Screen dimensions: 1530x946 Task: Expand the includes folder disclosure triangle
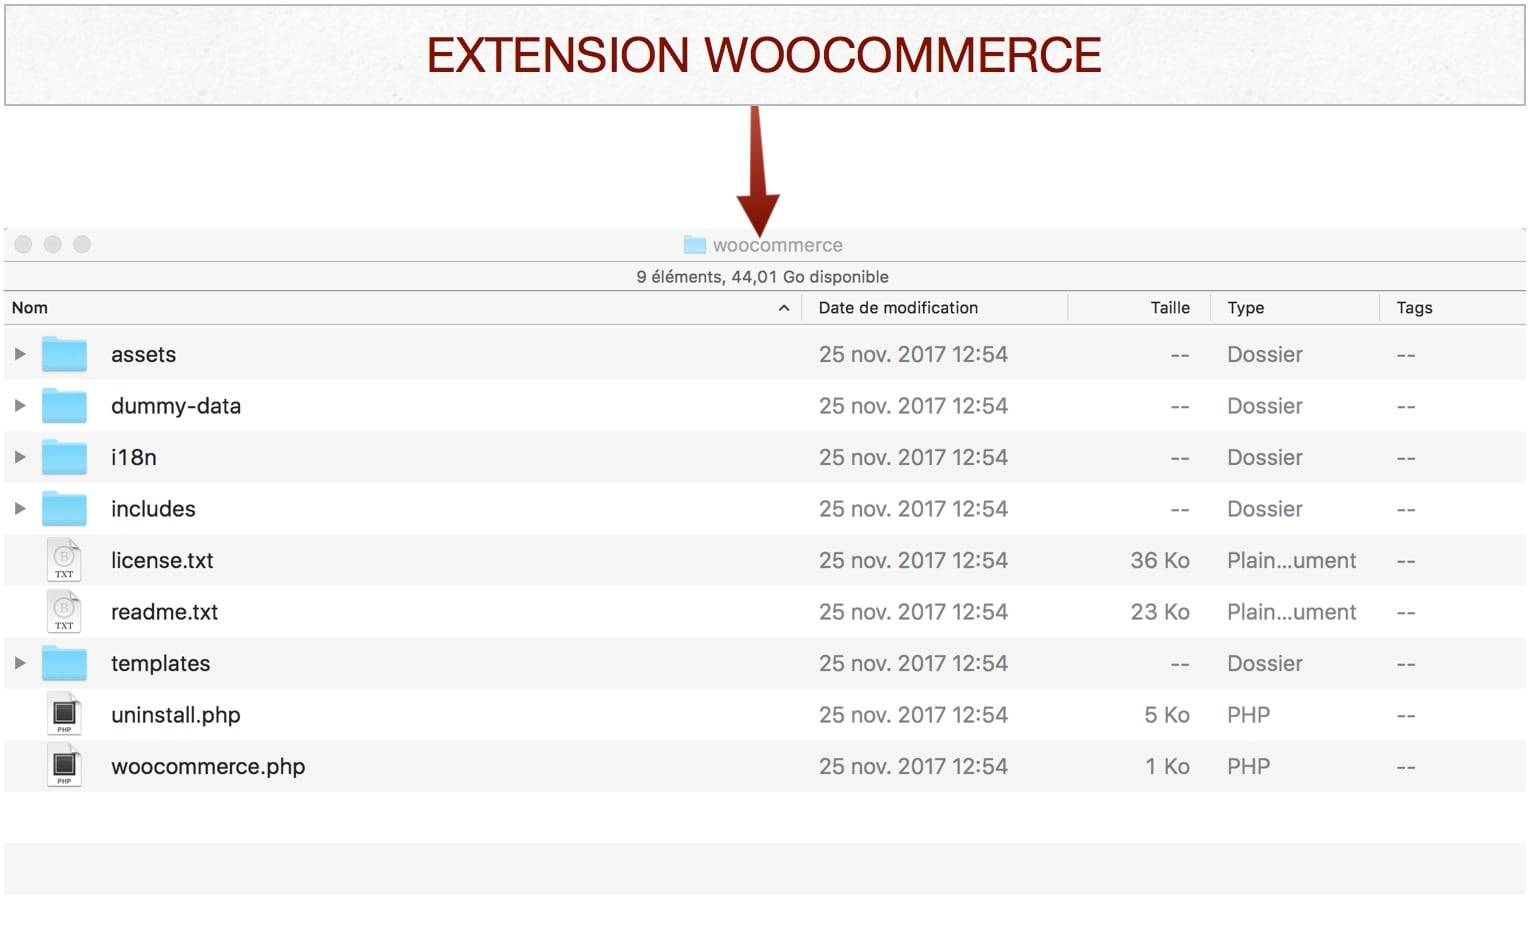[x=20, y=509]
